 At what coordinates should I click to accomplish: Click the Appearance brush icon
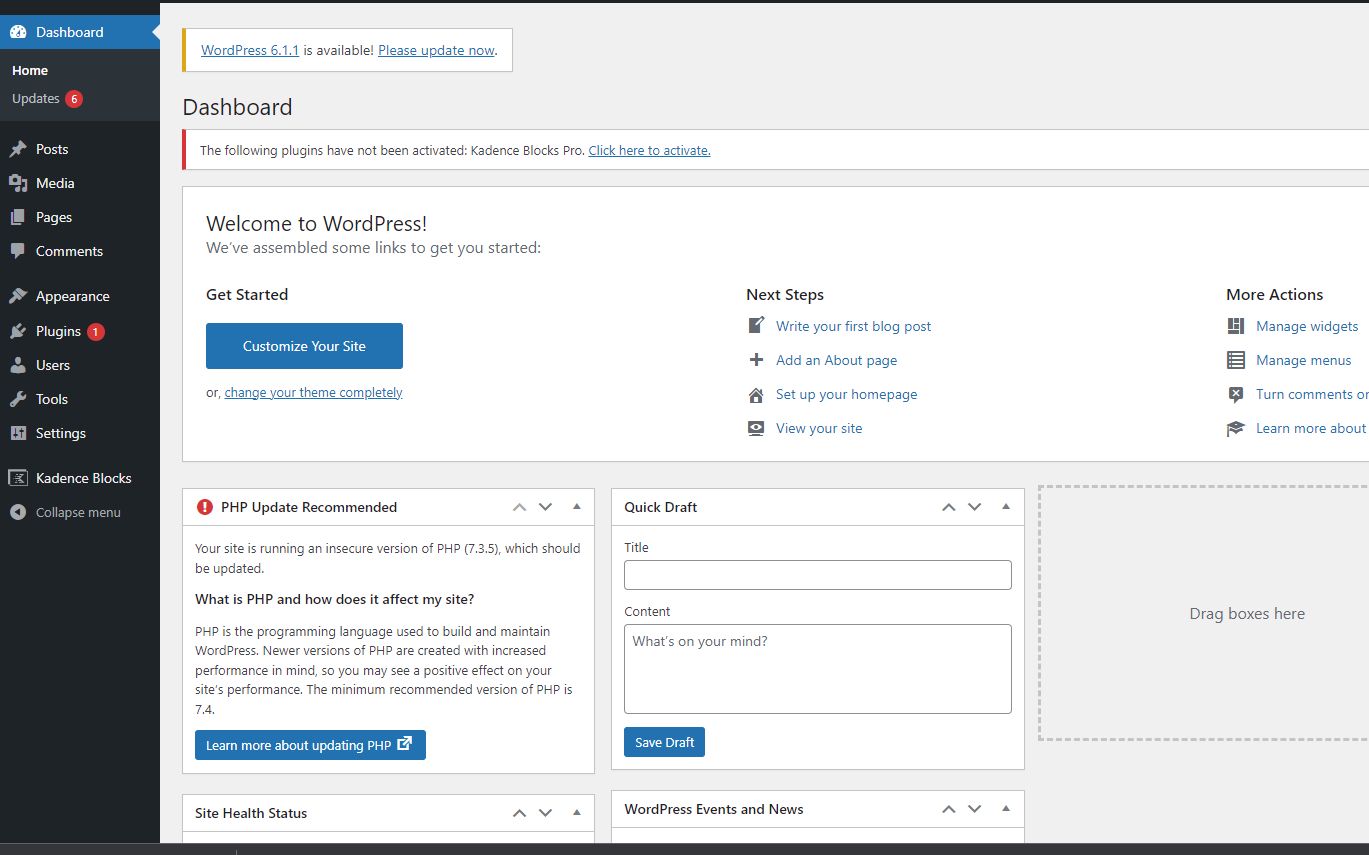(17, 296)
